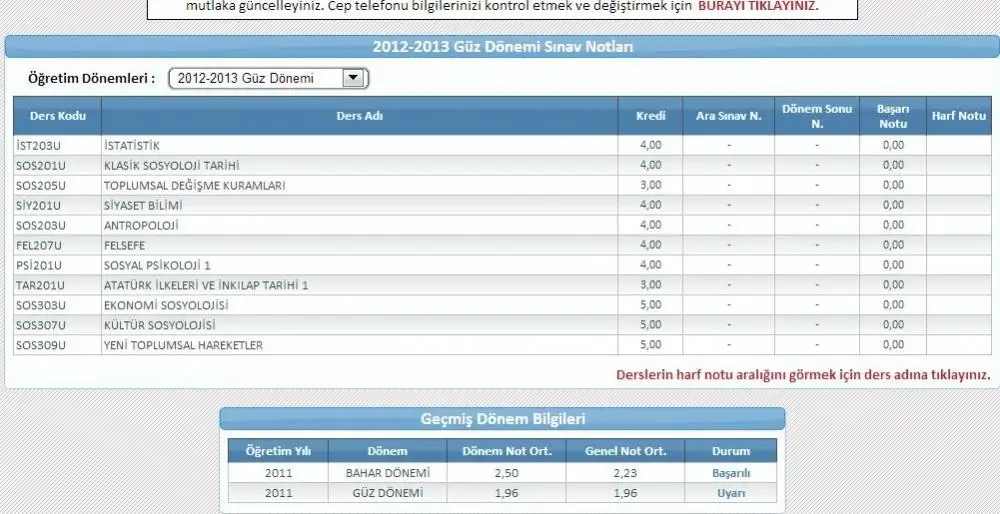This screenshot has height=514, width=1000.
Task: Click course code PSİ201U
Action: coord(39,265)
